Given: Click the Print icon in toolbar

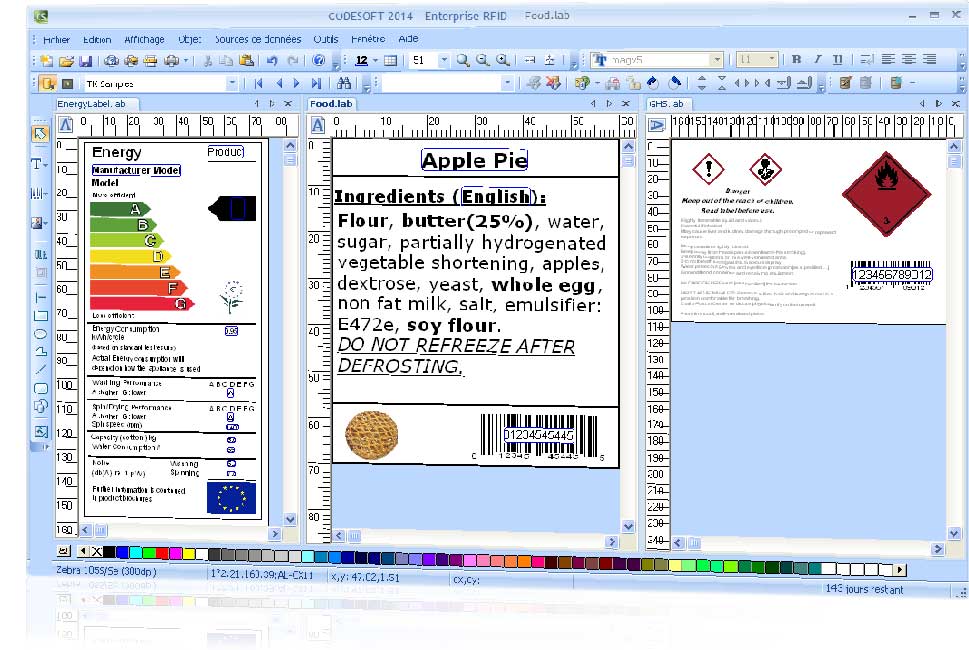Looking at the screenshot, I should pos(150,60).
